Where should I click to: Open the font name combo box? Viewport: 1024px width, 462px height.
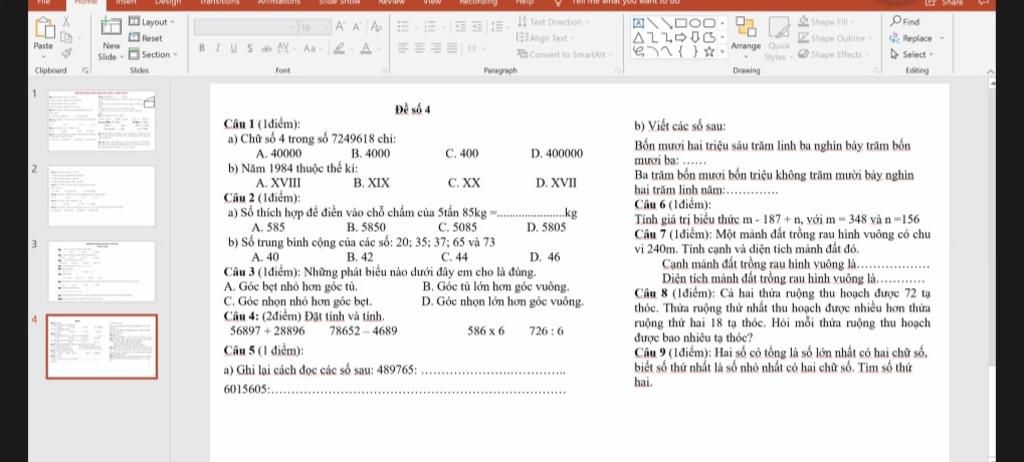click(246, 27)
